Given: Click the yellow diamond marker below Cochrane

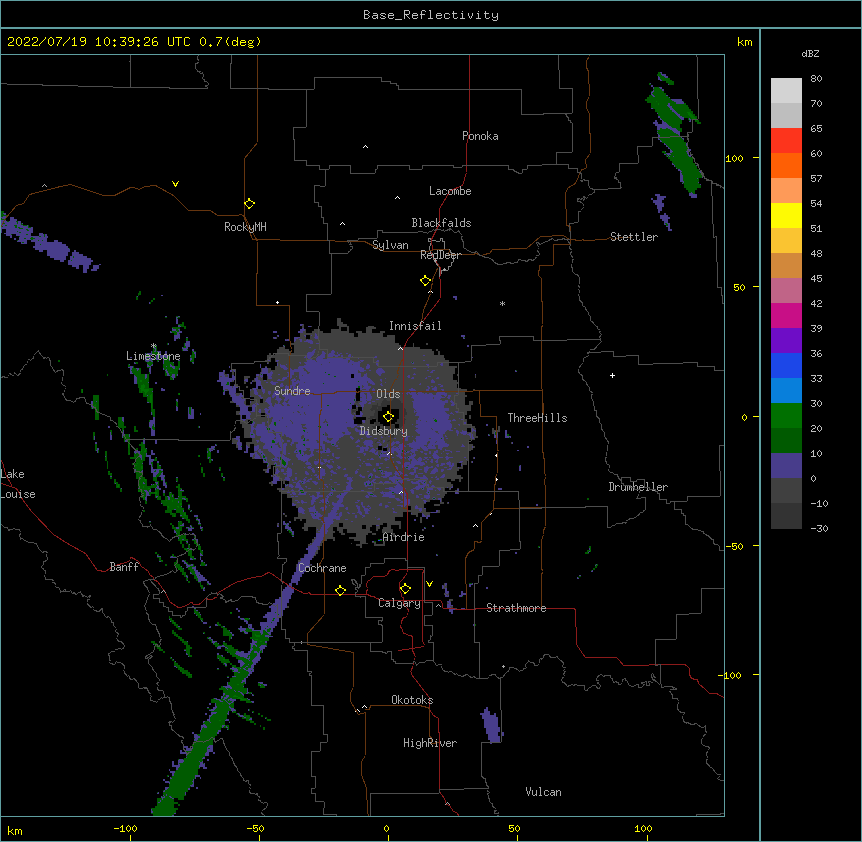Looking at the screenshot, I should [340, 590].
